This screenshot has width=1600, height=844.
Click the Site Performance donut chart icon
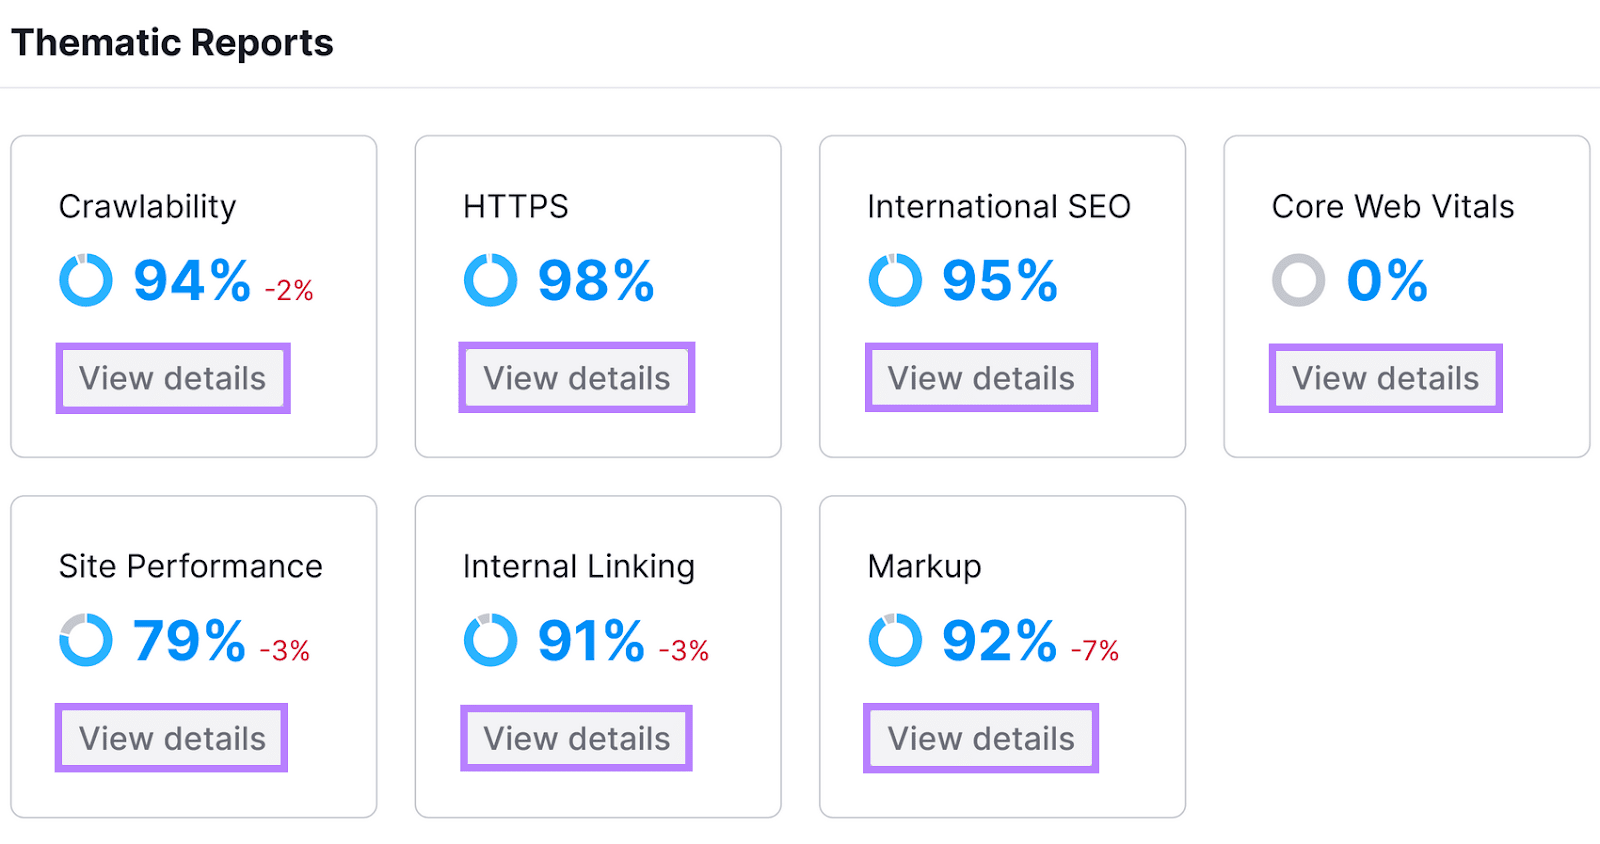click(x=86, y=640)
